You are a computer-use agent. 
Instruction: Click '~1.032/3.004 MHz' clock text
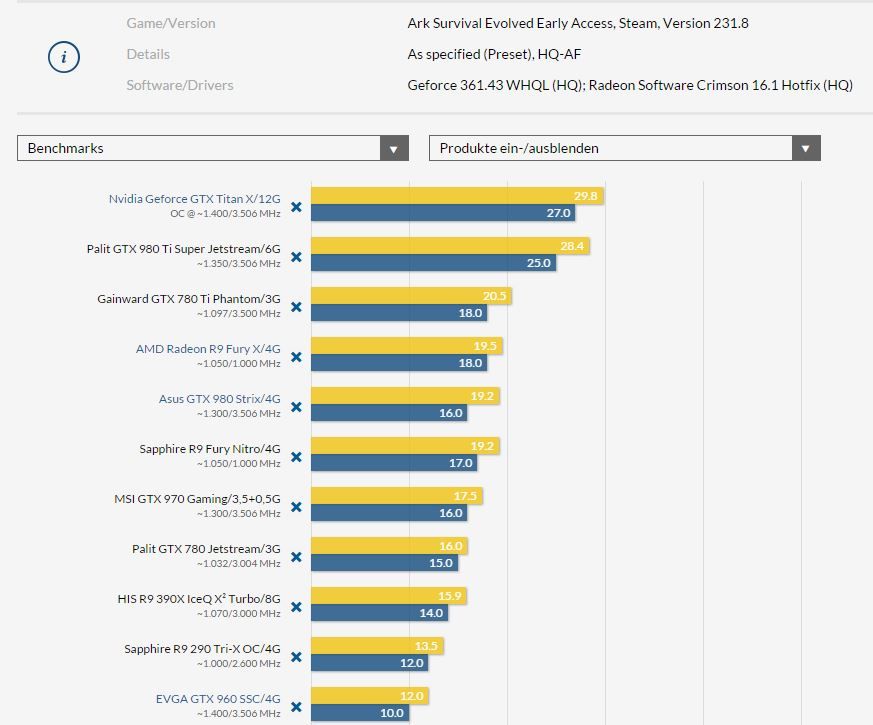coord(238,564)
